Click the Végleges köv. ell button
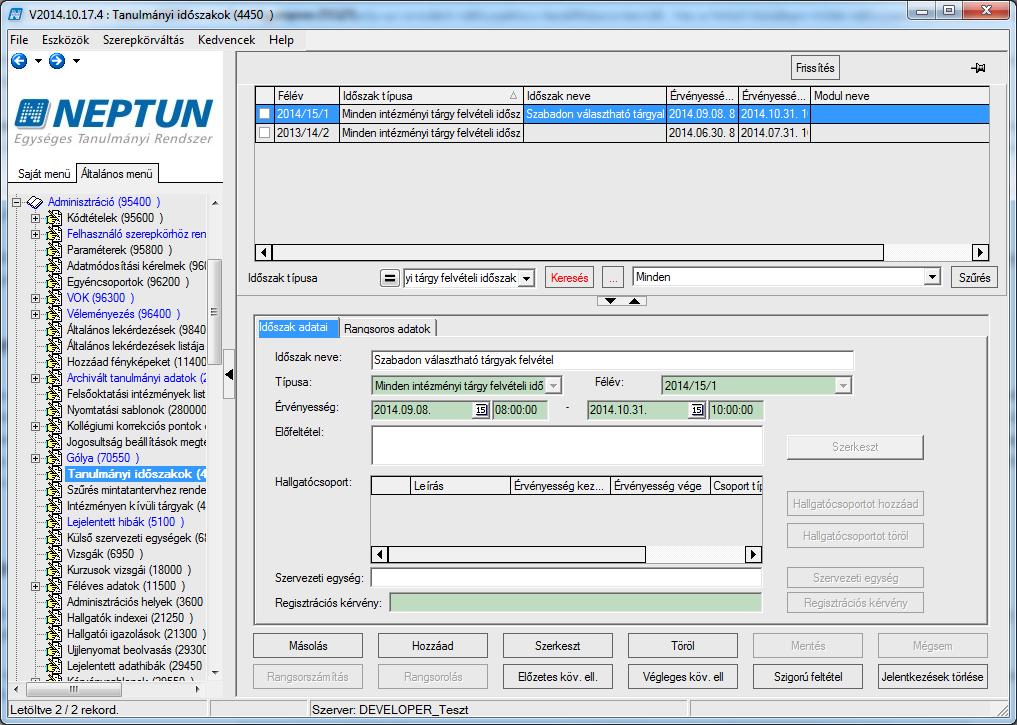The height and width of the screenshot is (725, 1017). coord(682,677)
